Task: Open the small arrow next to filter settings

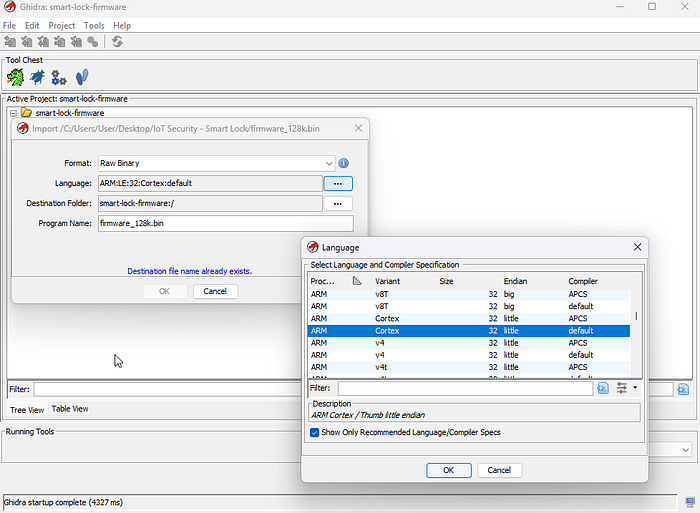Action: click(x=635, y=388)
